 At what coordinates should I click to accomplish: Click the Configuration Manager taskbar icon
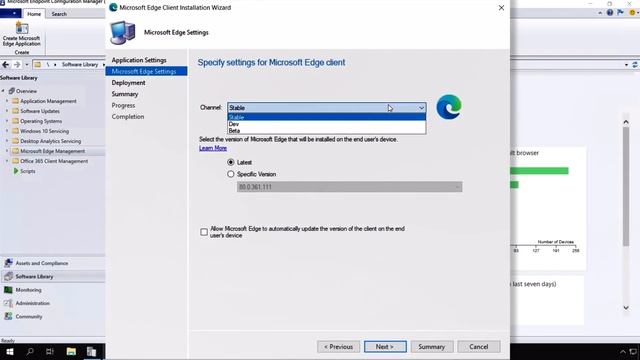click(91, 351)
